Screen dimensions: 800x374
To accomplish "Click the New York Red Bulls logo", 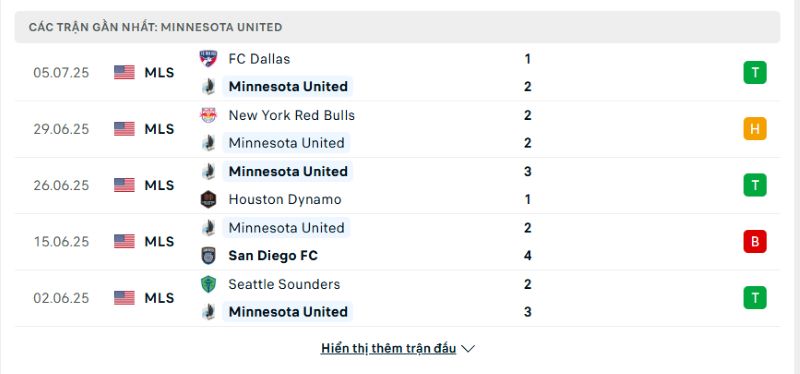I will pos(208,115).
